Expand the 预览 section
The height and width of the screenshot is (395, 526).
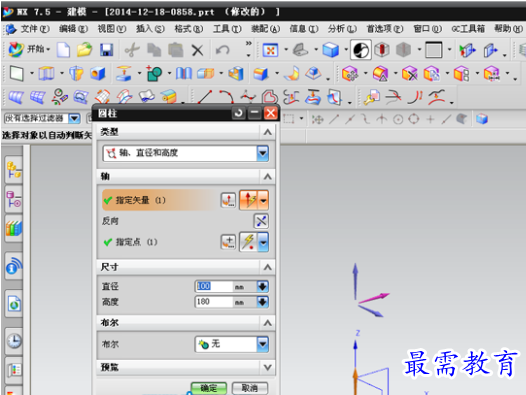(267, 367)
